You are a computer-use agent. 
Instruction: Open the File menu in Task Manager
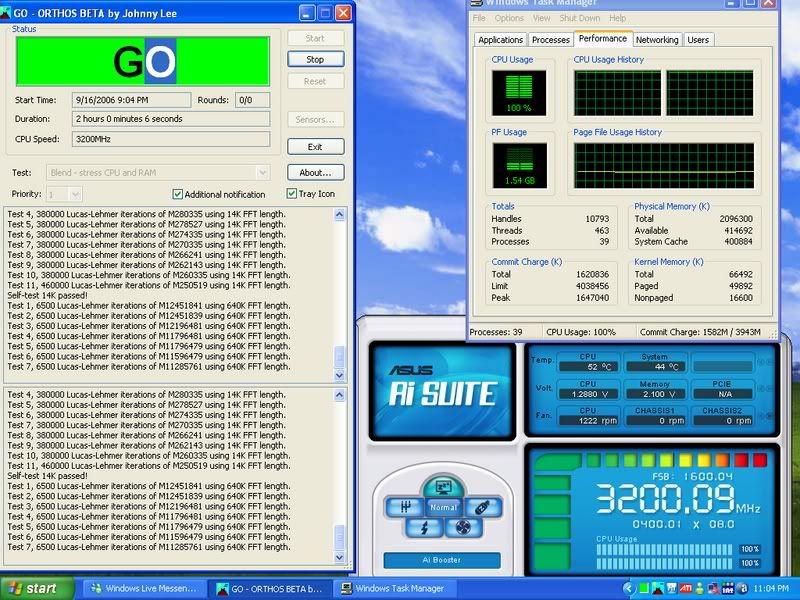coord(479,18)
